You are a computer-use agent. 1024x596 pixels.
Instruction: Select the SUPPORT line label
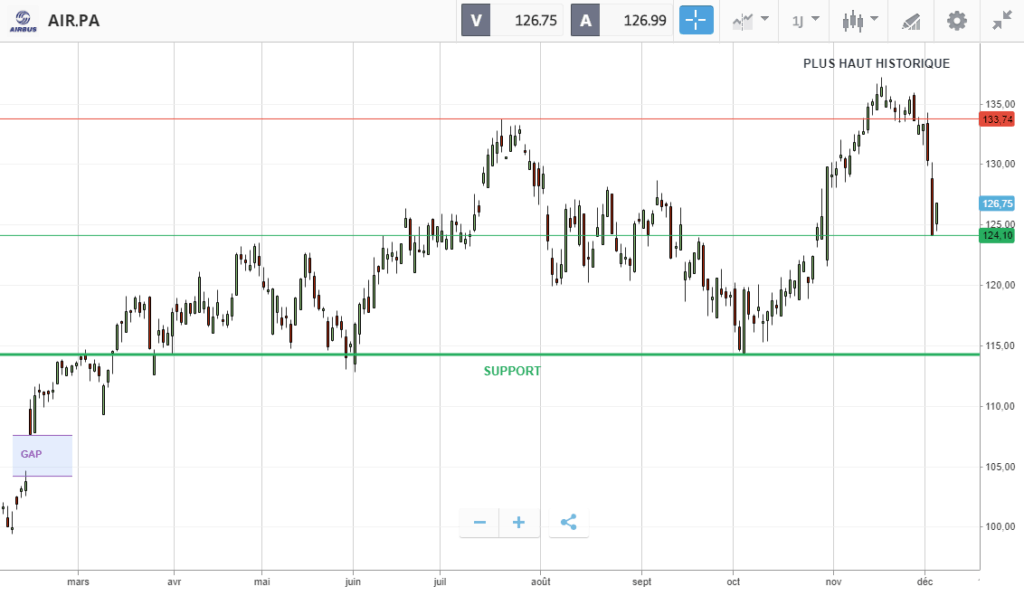pos(512,371)
